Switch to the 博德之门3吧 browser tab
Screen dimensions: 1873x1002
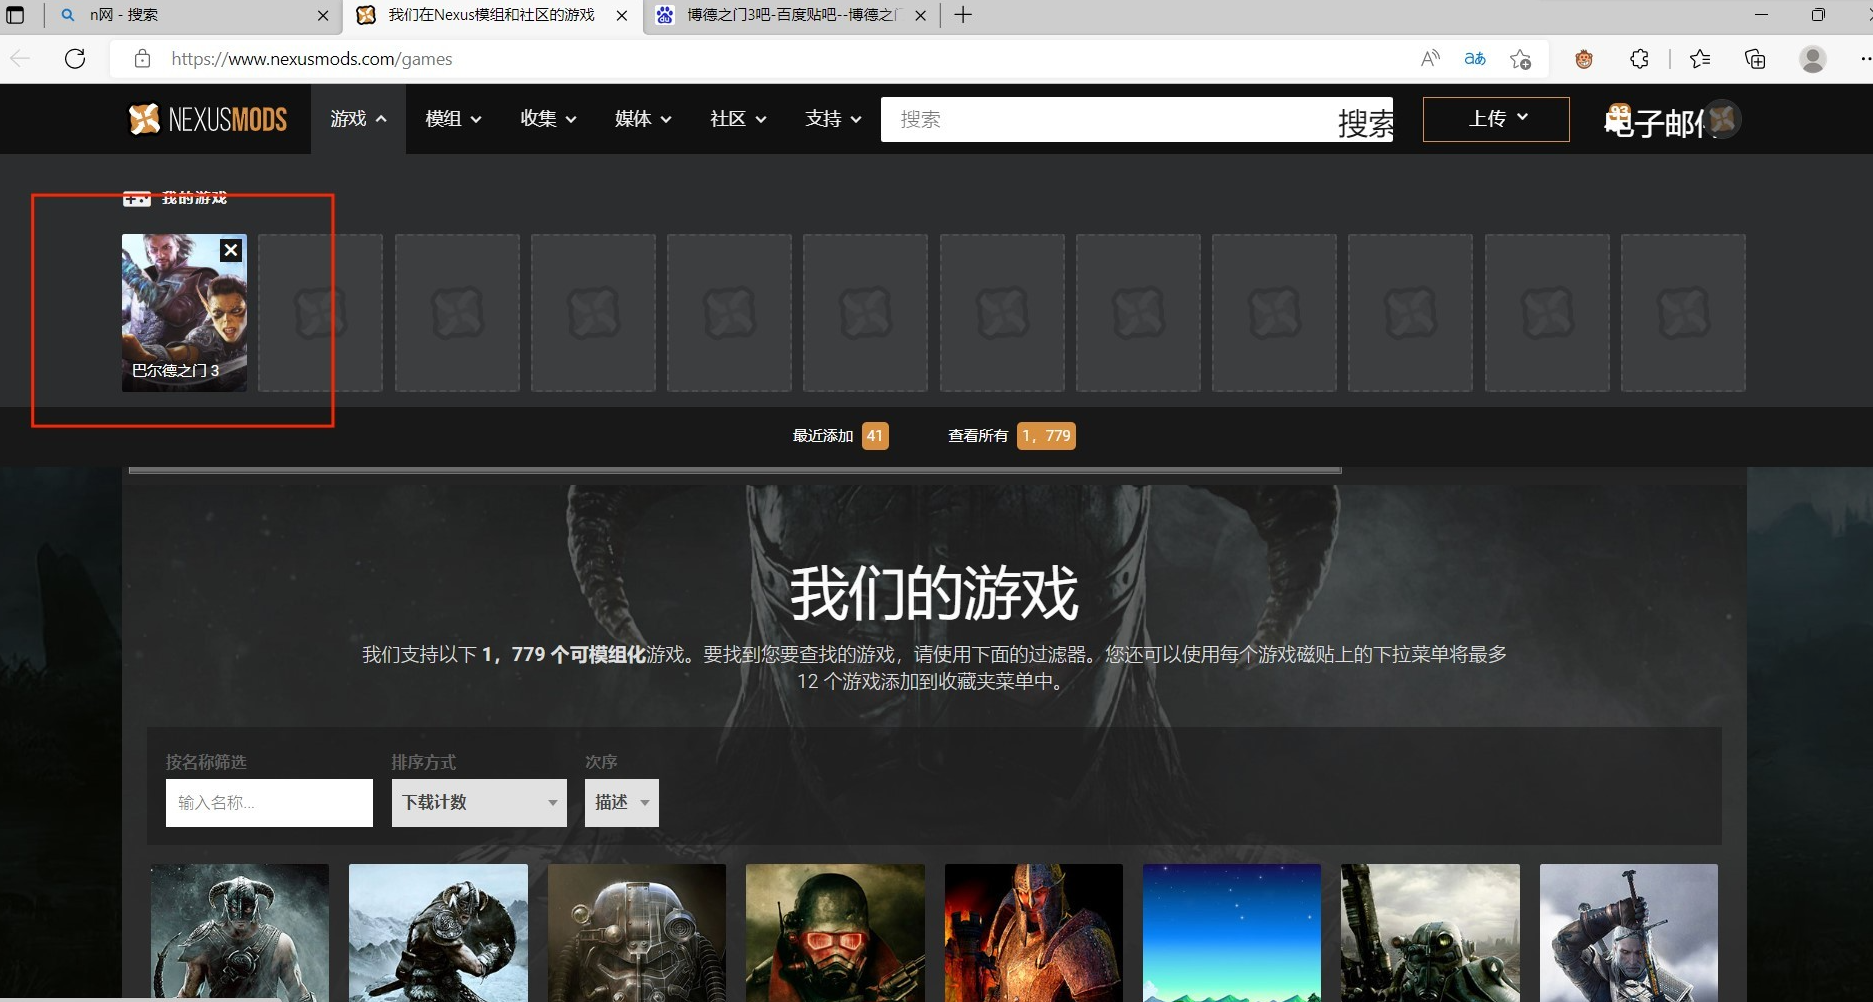click(790, 15)
